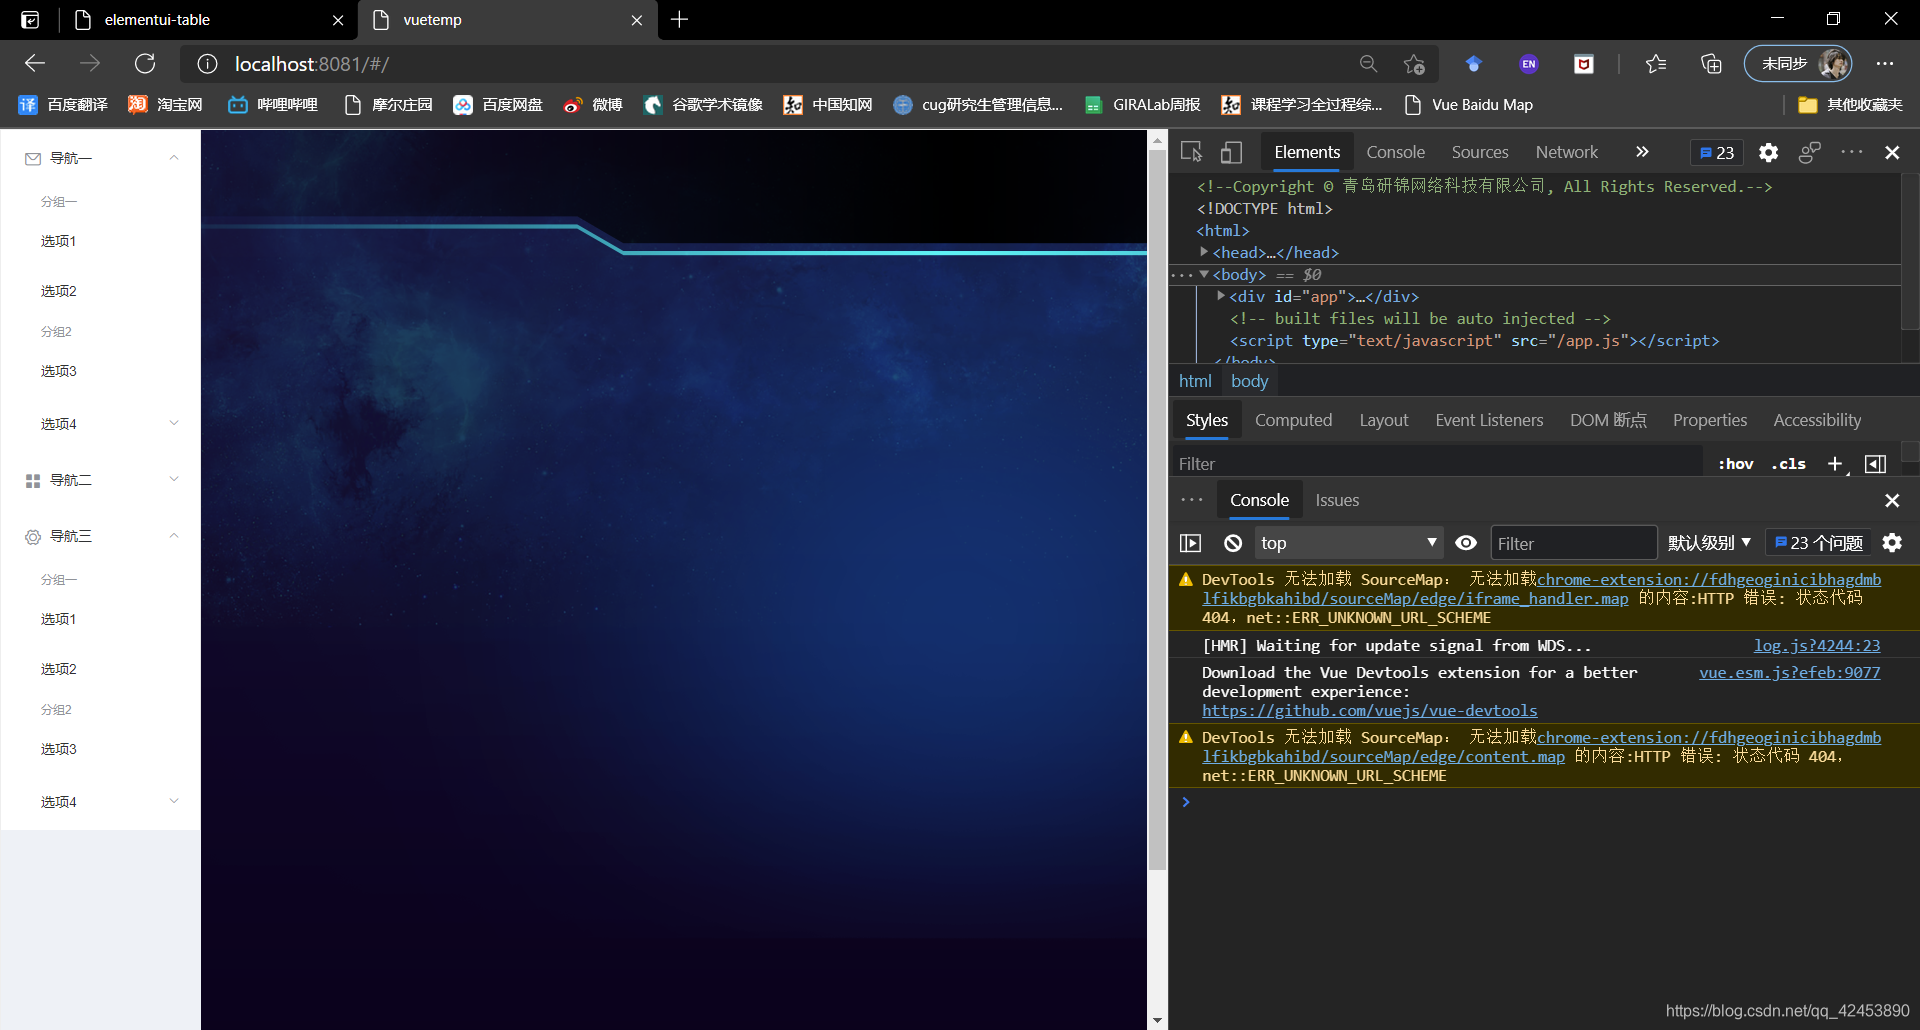This screenshot has width=1920, height=1030.
Task: Expand the 导航二 navigation menu
Action: tap(101, 480)
